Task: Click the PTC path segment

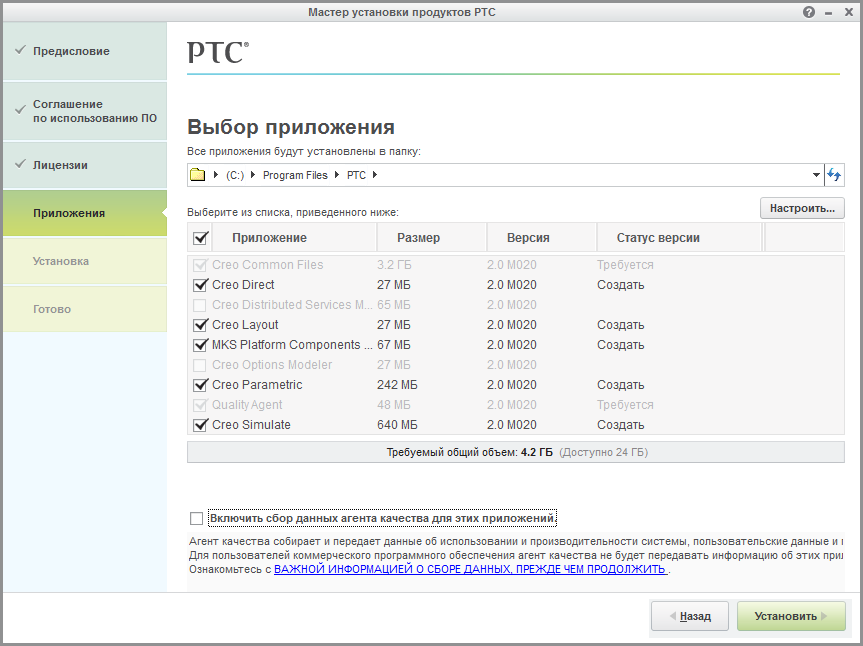Action: click(x=356, y=175)
